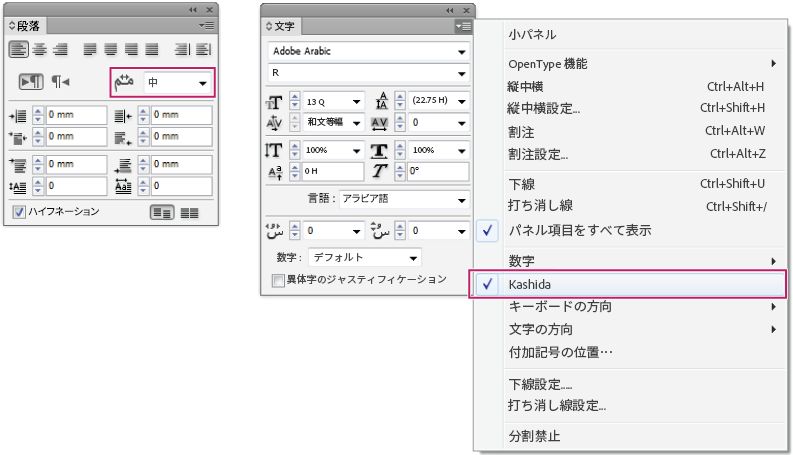Select 小パネル in the menu
Viewport: 793px width, 455px height.
tap(532, 35)
